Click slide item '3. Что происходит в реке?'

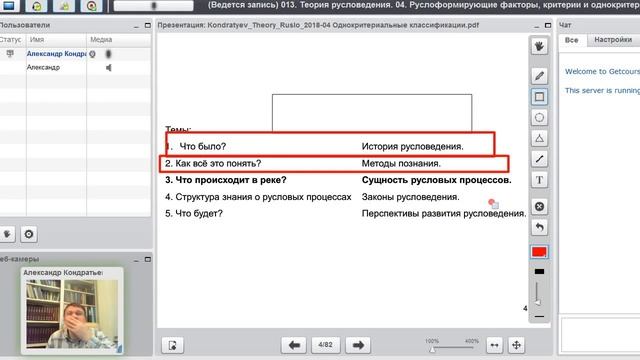(226, 180)
